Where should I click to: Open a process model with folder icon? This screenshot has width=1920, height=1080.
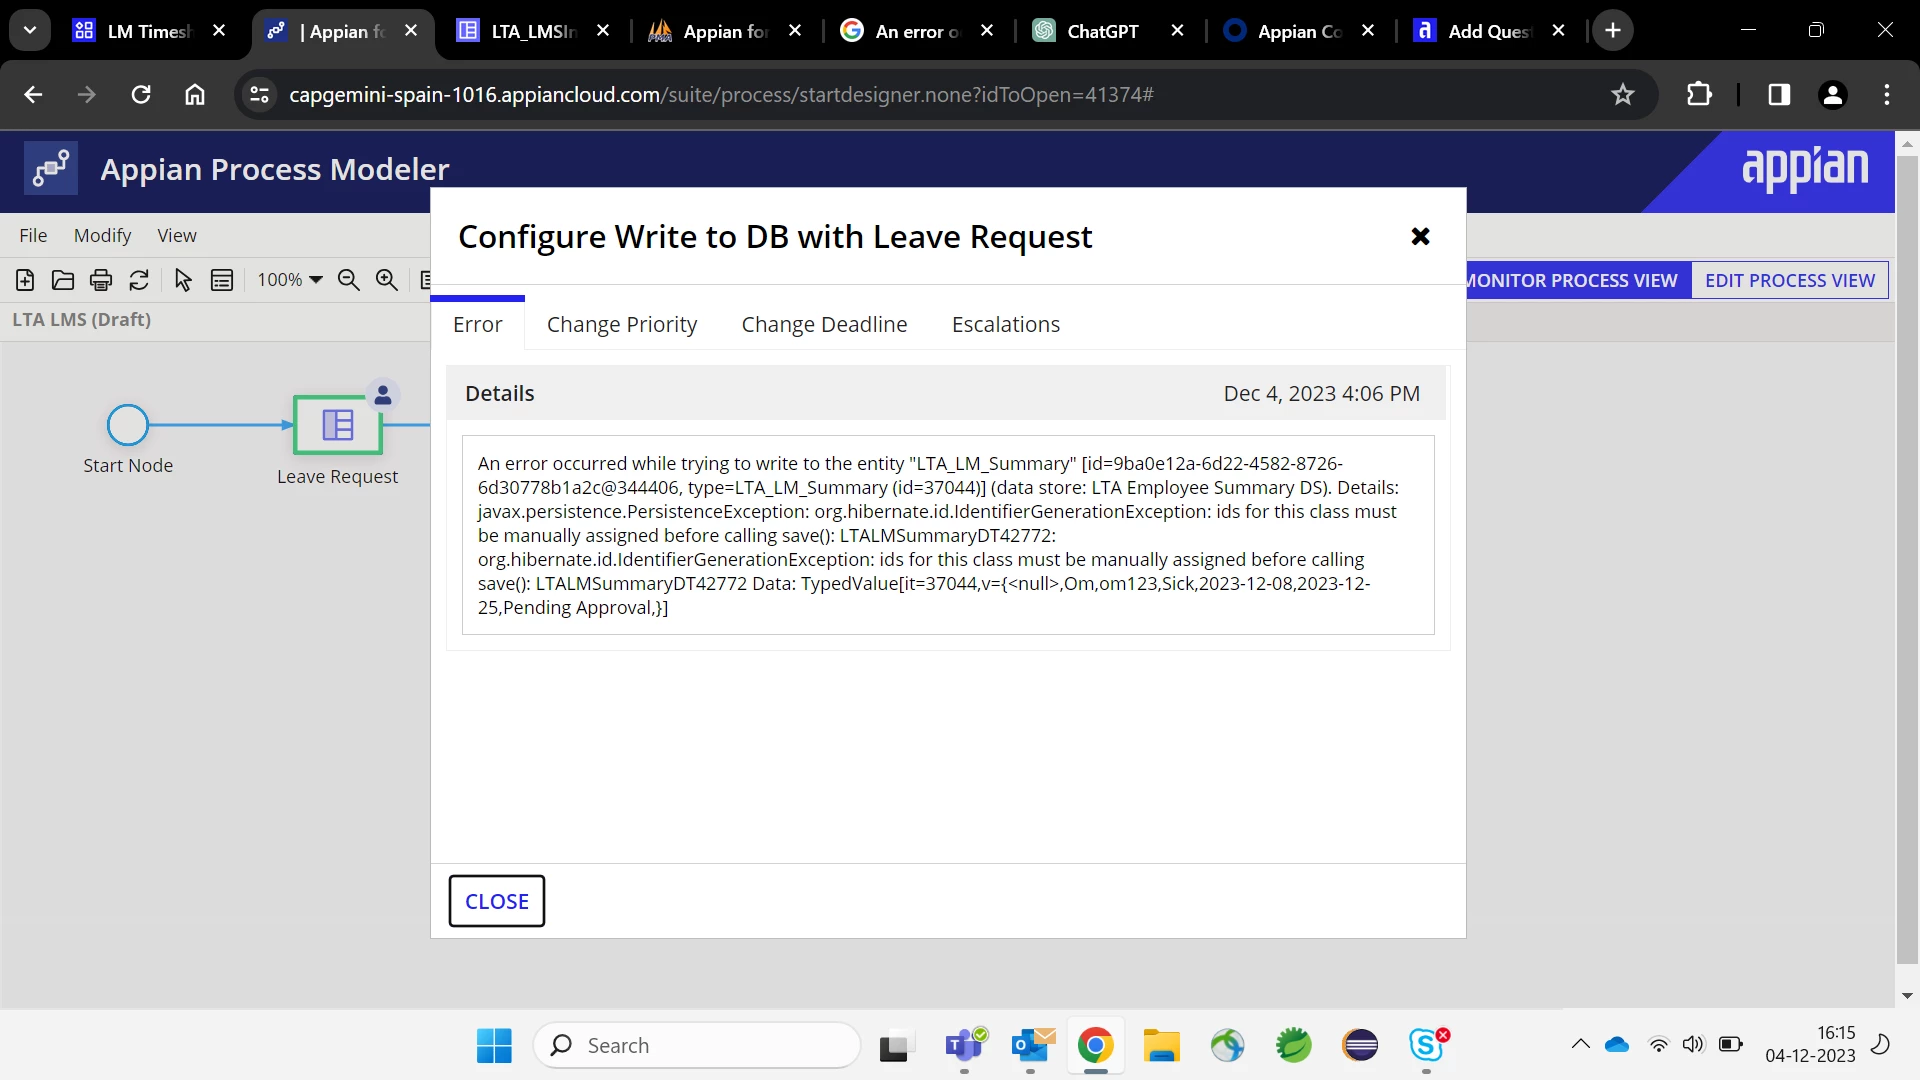63,280
